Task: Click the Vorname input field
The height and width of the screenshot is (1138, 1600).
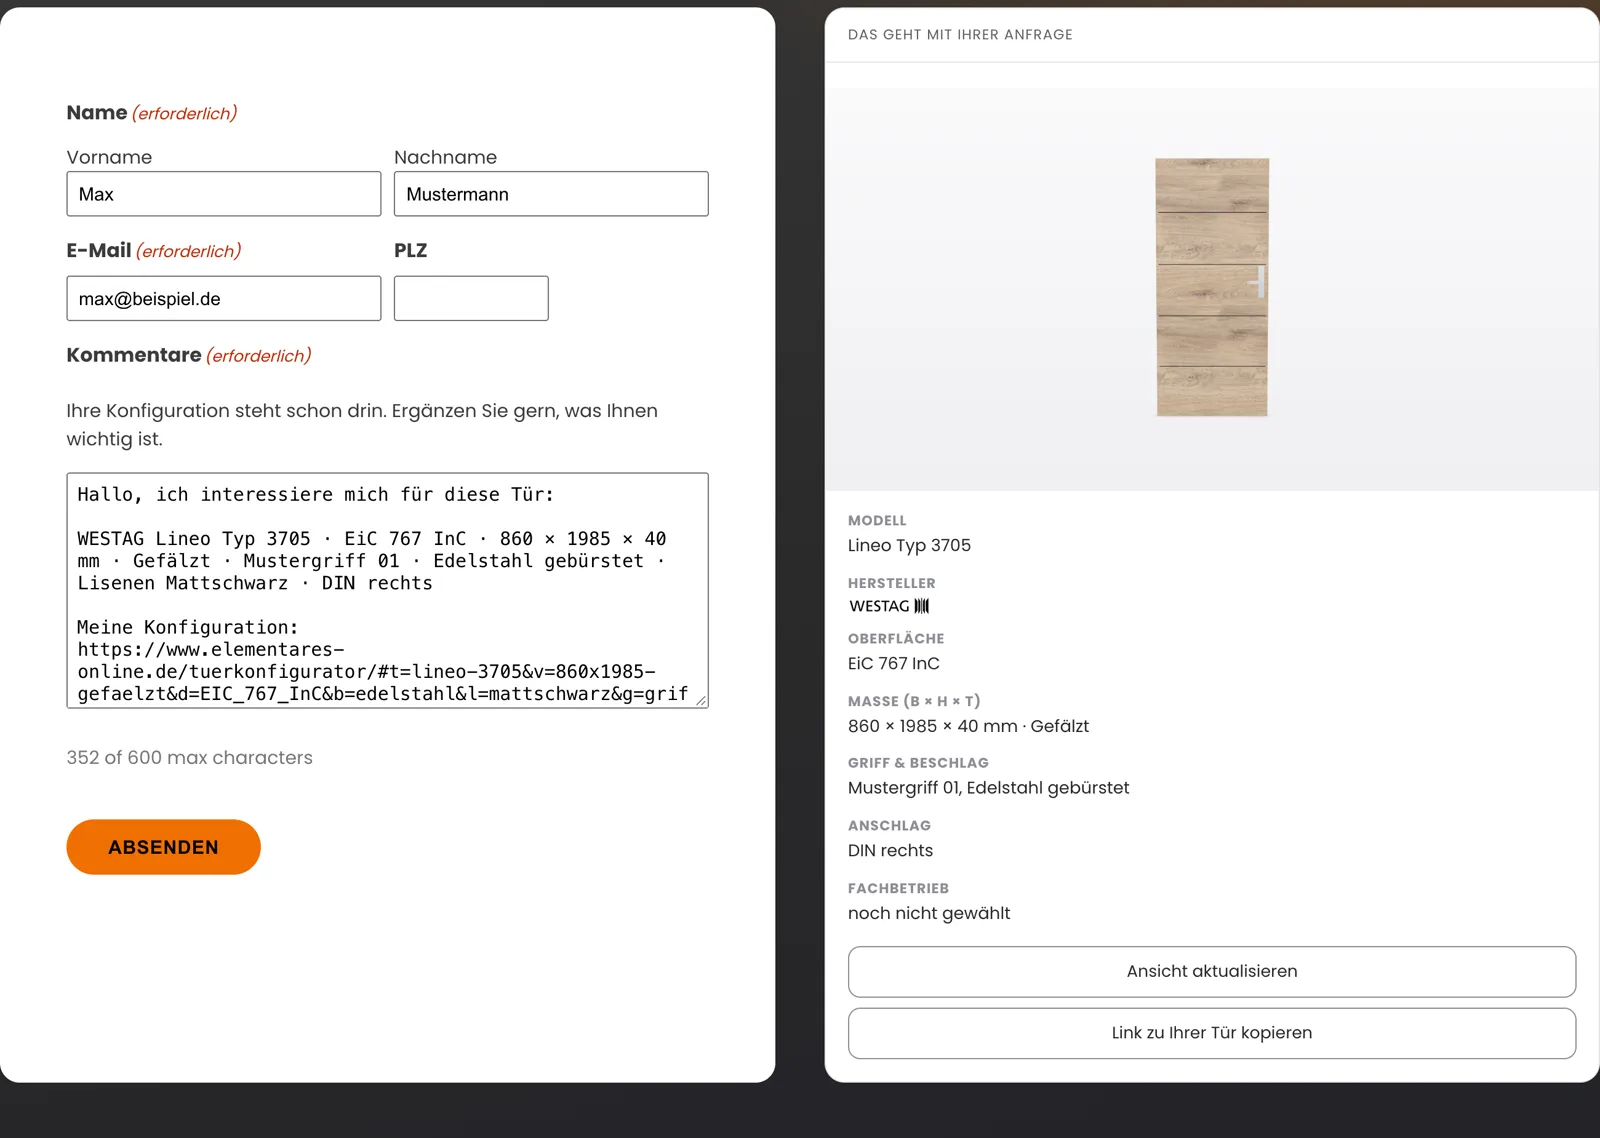Action: click(224, 194)
